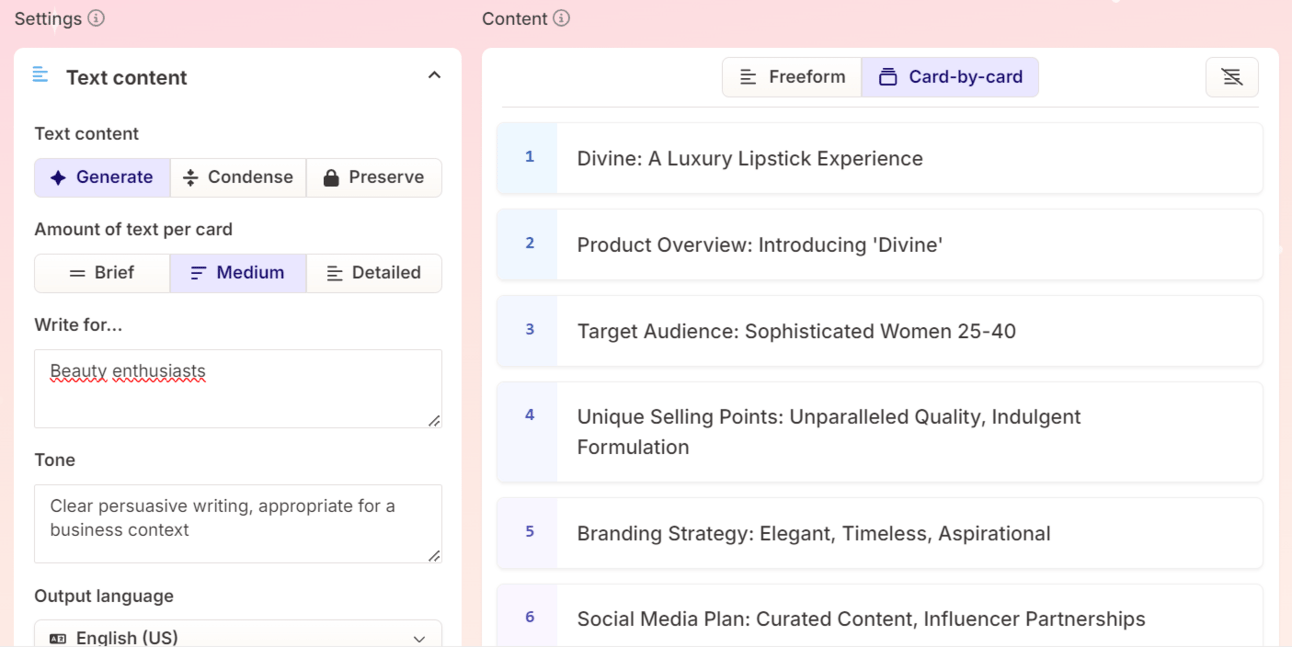
Task: Set amount of text to Detailed
Action: pyautogui.click(x=374, y=273)
